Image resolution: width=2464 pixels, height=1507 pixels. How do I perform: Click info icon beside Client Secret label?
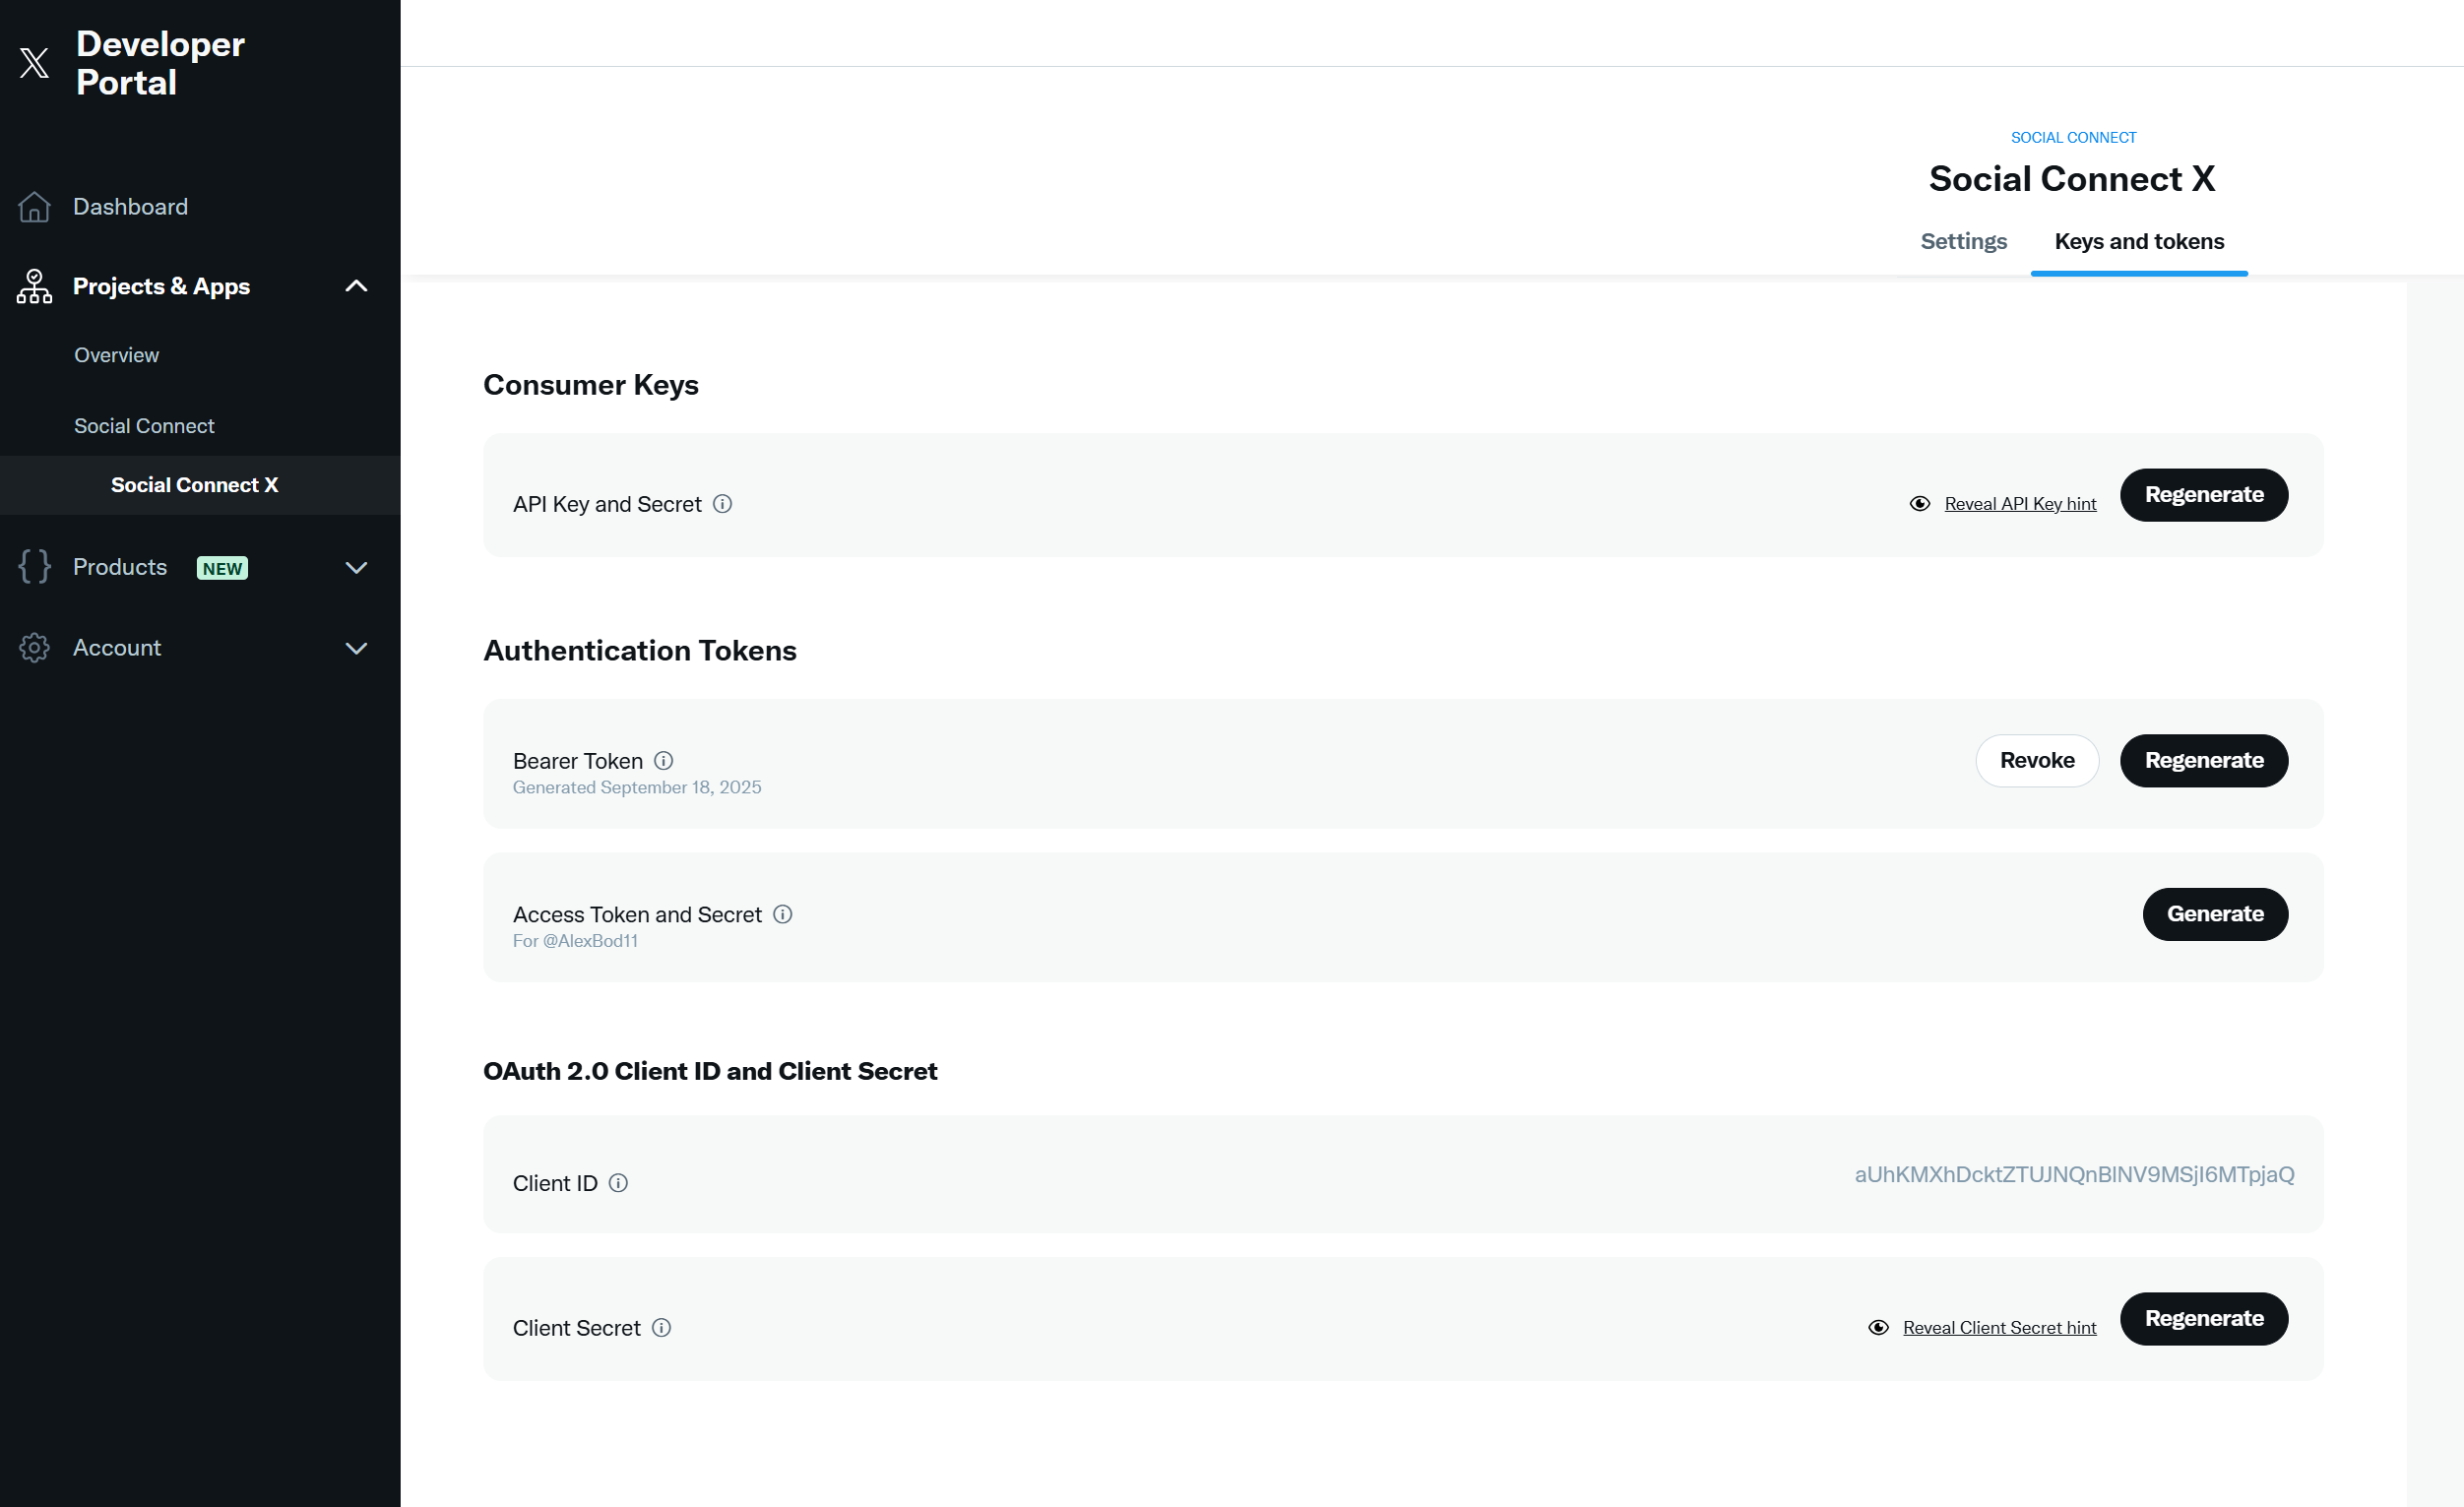pos(661,1328)
